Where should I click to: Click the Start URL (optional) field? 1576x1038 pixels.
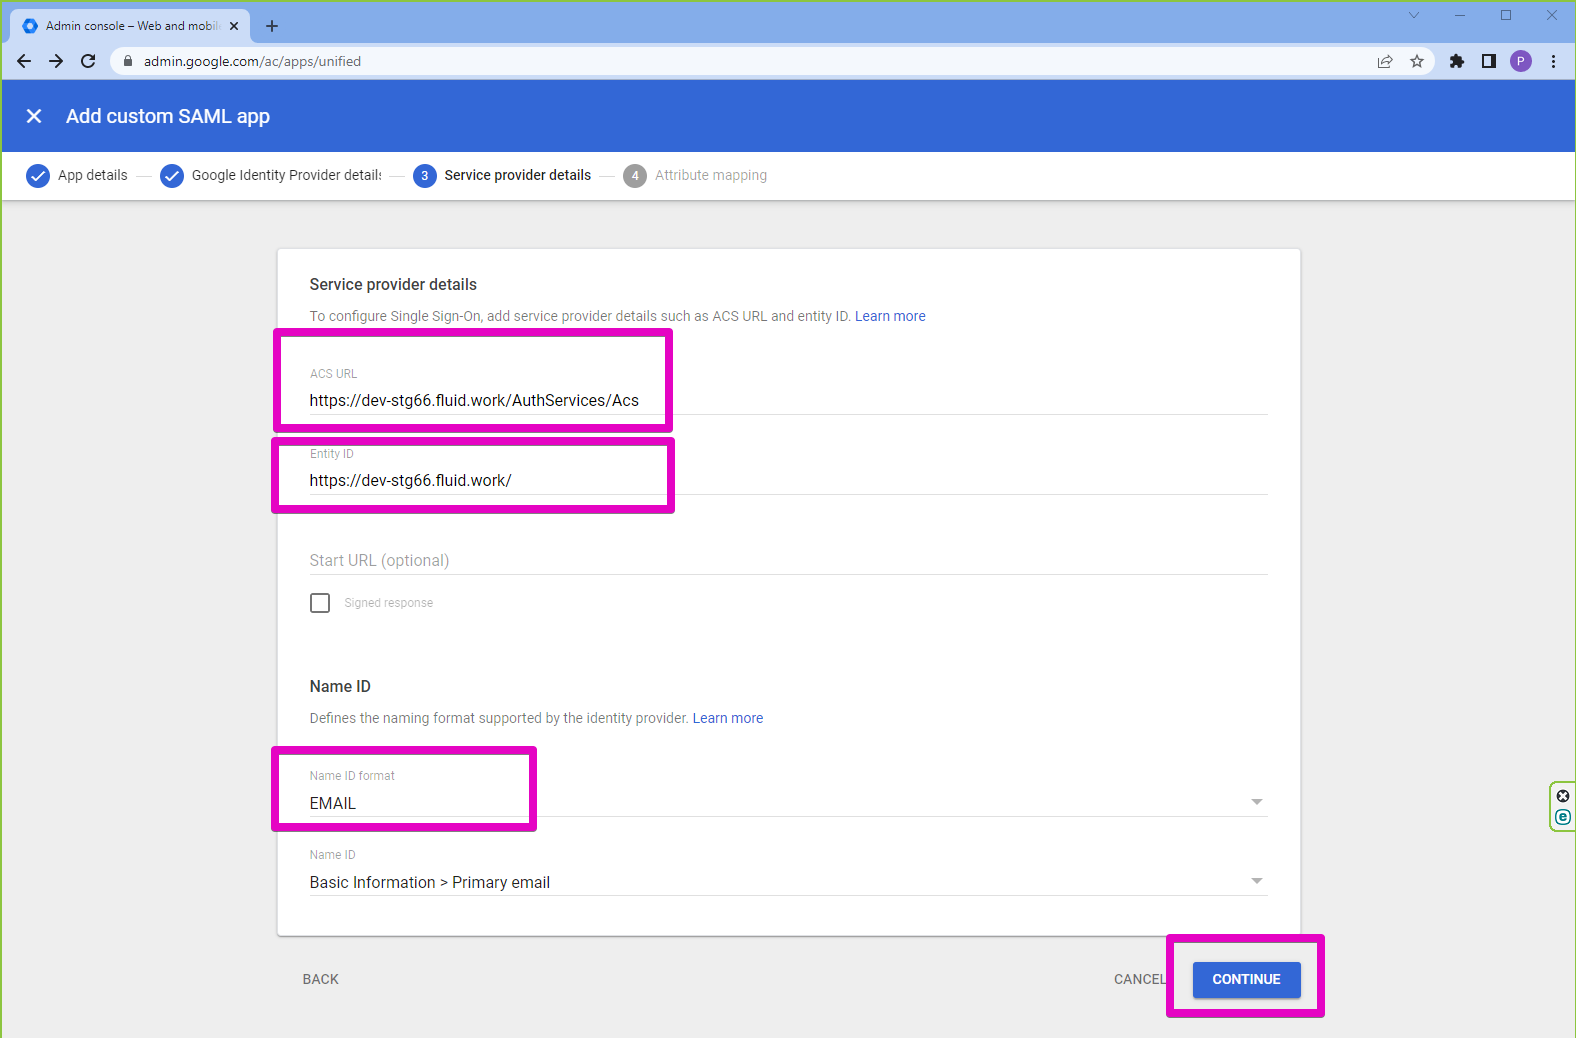tap(786, 560)
